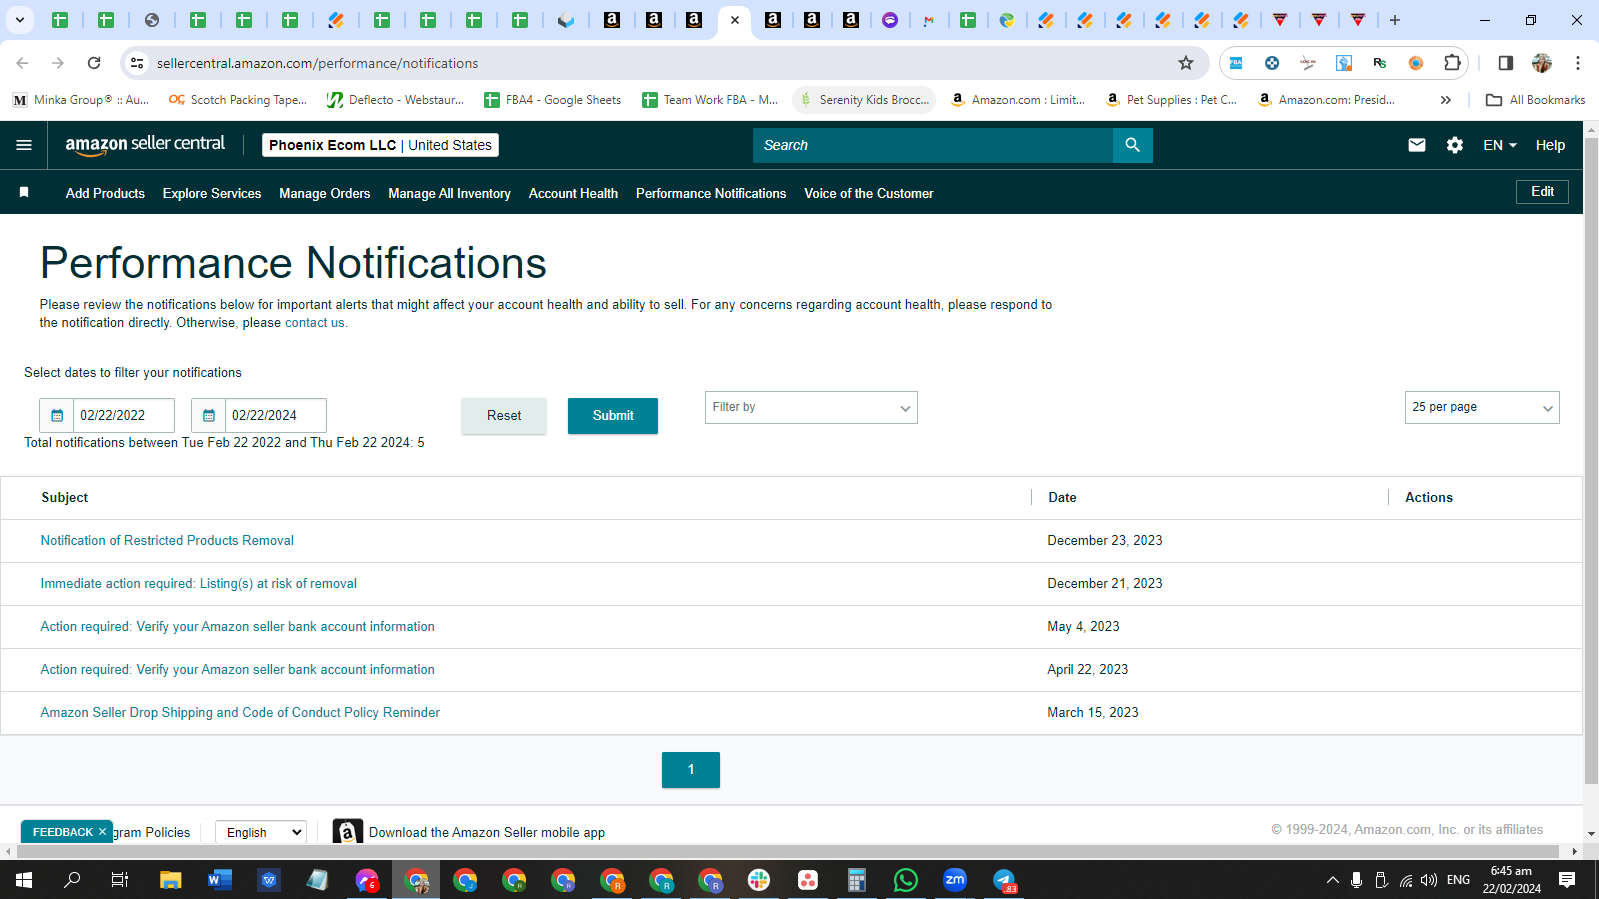The height and width of the screenshot is (899, 1599).
Task: Close the FEEDBACK widget with its X
Action: pos(102,832)
